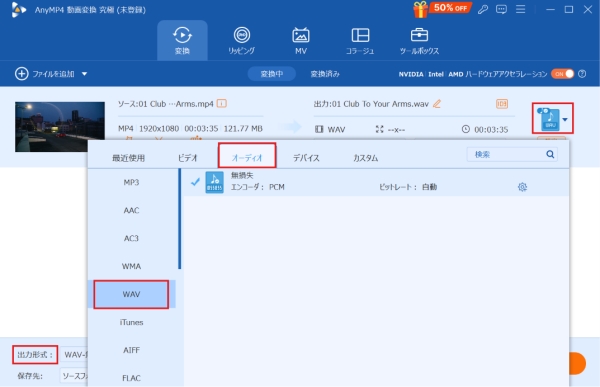600x387 pixels.
Task: Open the コラージュ (Collage) tab
Action: point(360,41)
